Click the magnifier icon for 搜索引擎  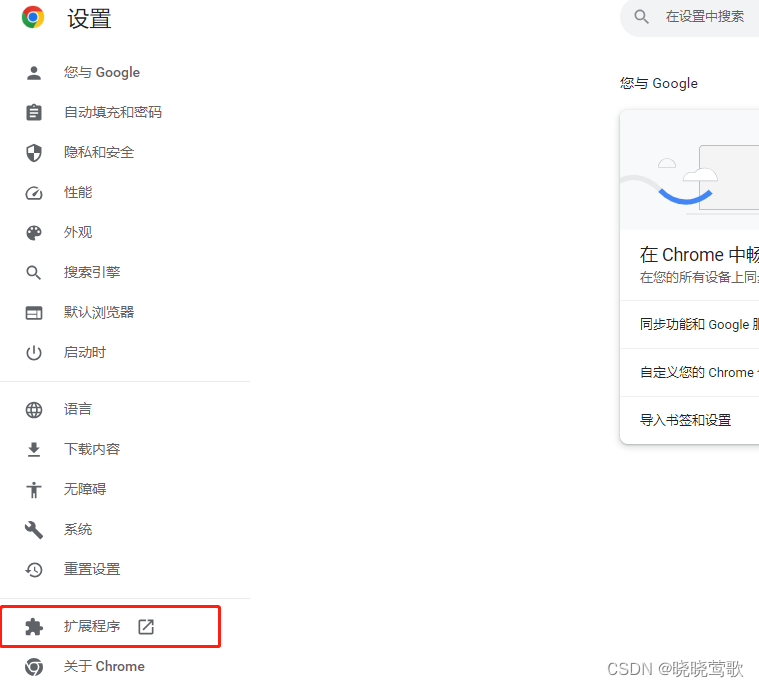33,273
